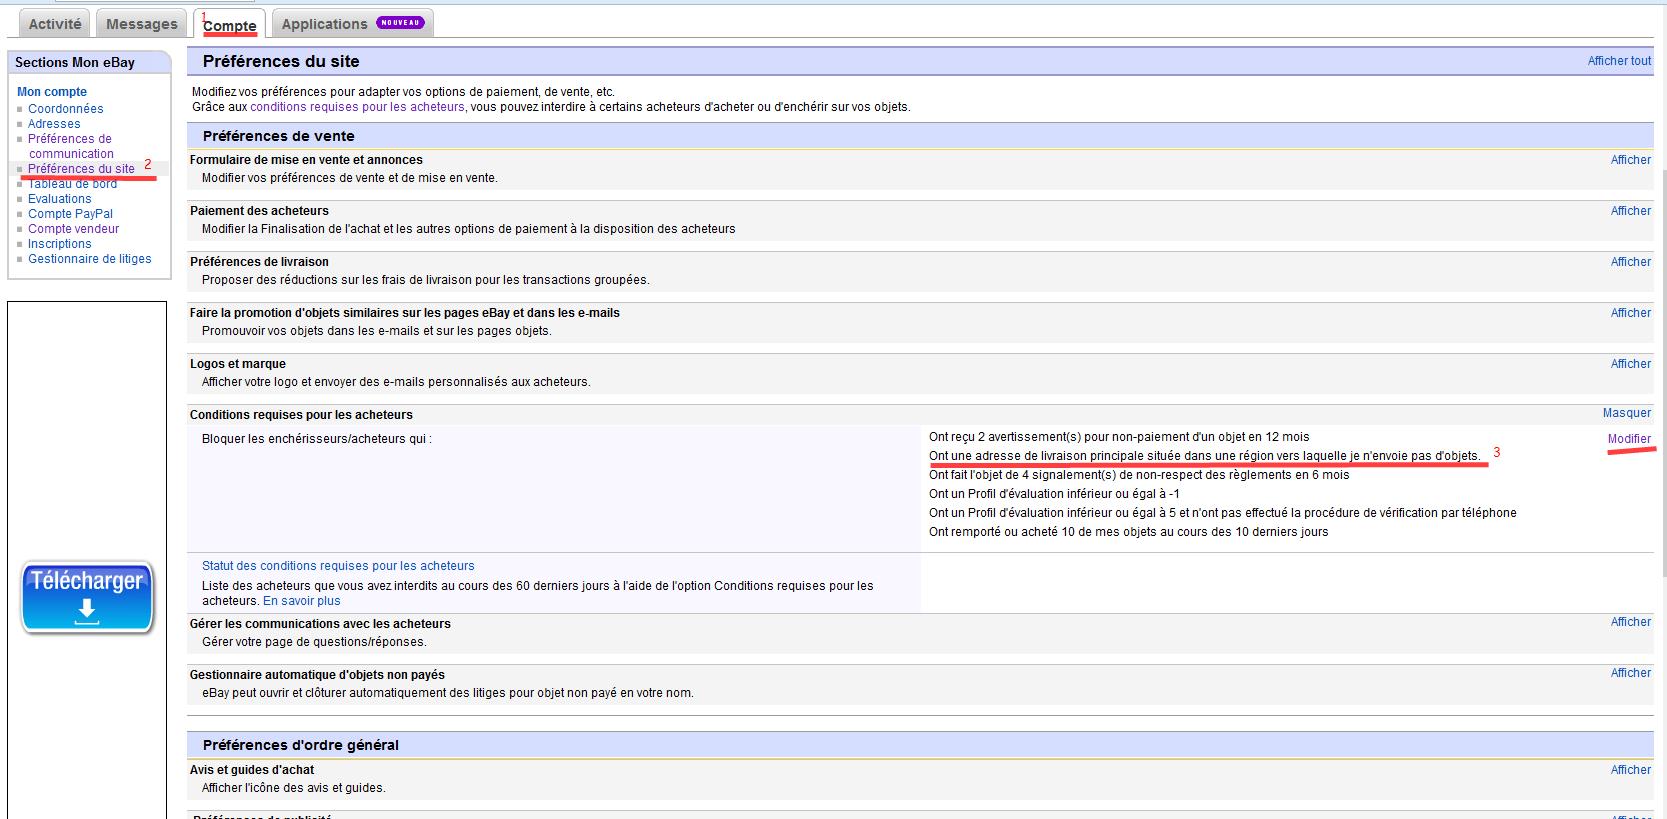Click 'Ont reçu 2 avertissement(s)' condition text
This screenshot has width=1667, height=819.
tap(1119, 437)
